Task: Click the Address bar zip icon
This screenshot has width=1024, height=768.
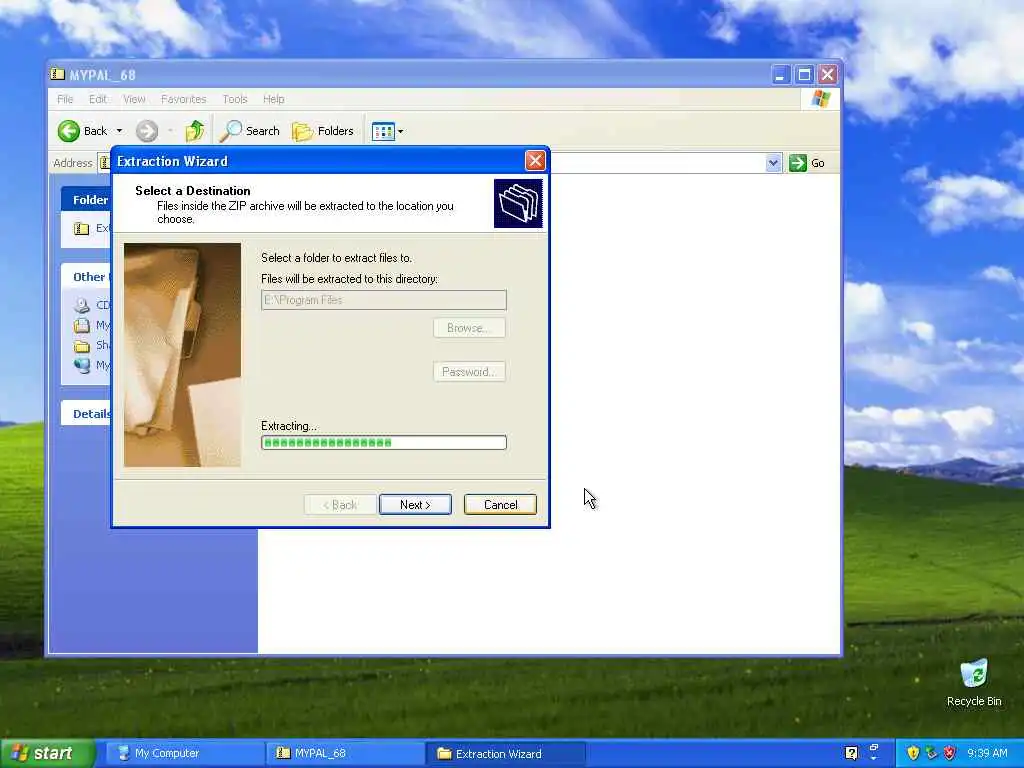Action: pos(104,163)
